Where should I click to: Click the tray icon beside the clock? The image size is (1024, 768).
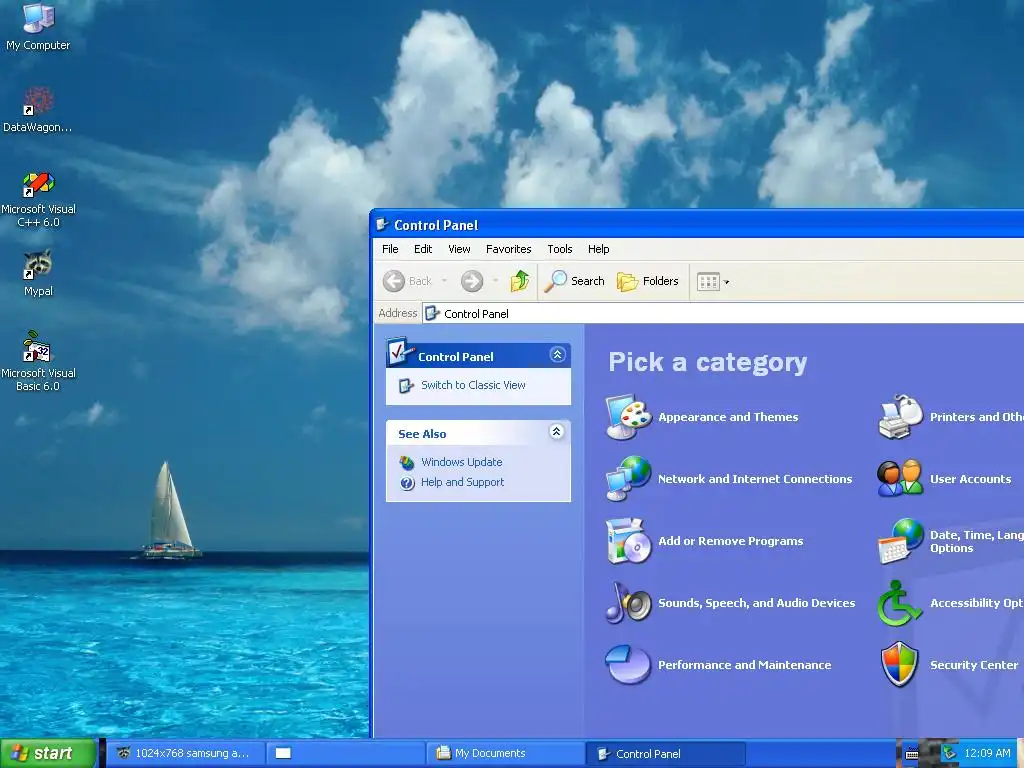tap(949, 754)
